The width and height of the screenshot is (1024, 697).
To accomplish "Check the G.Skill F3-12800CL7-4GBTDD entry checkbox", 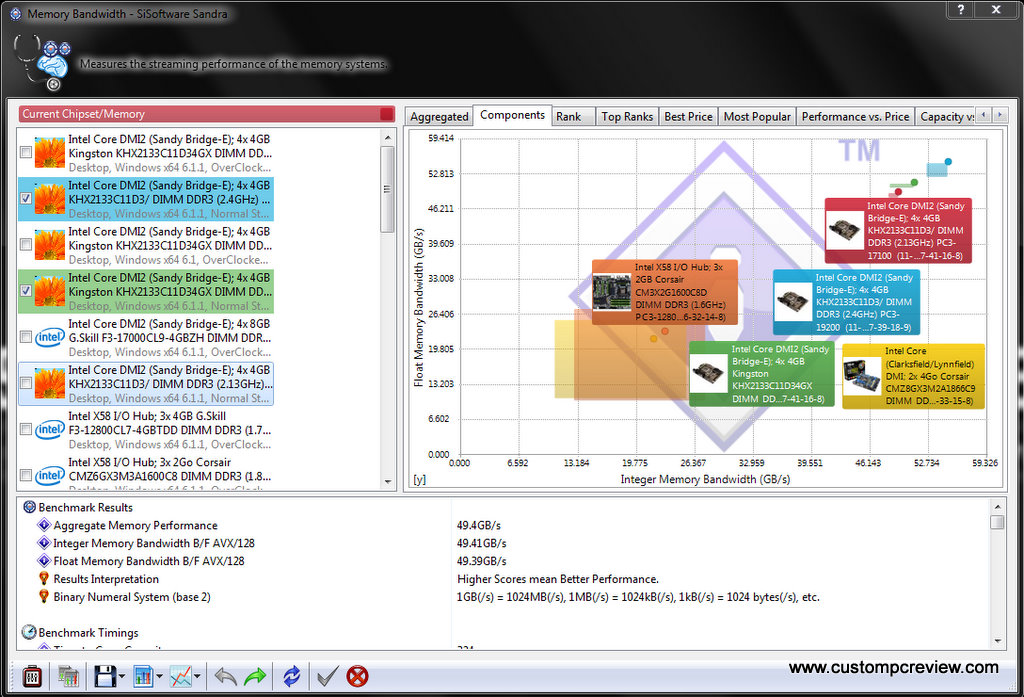I will coord(26,429).
